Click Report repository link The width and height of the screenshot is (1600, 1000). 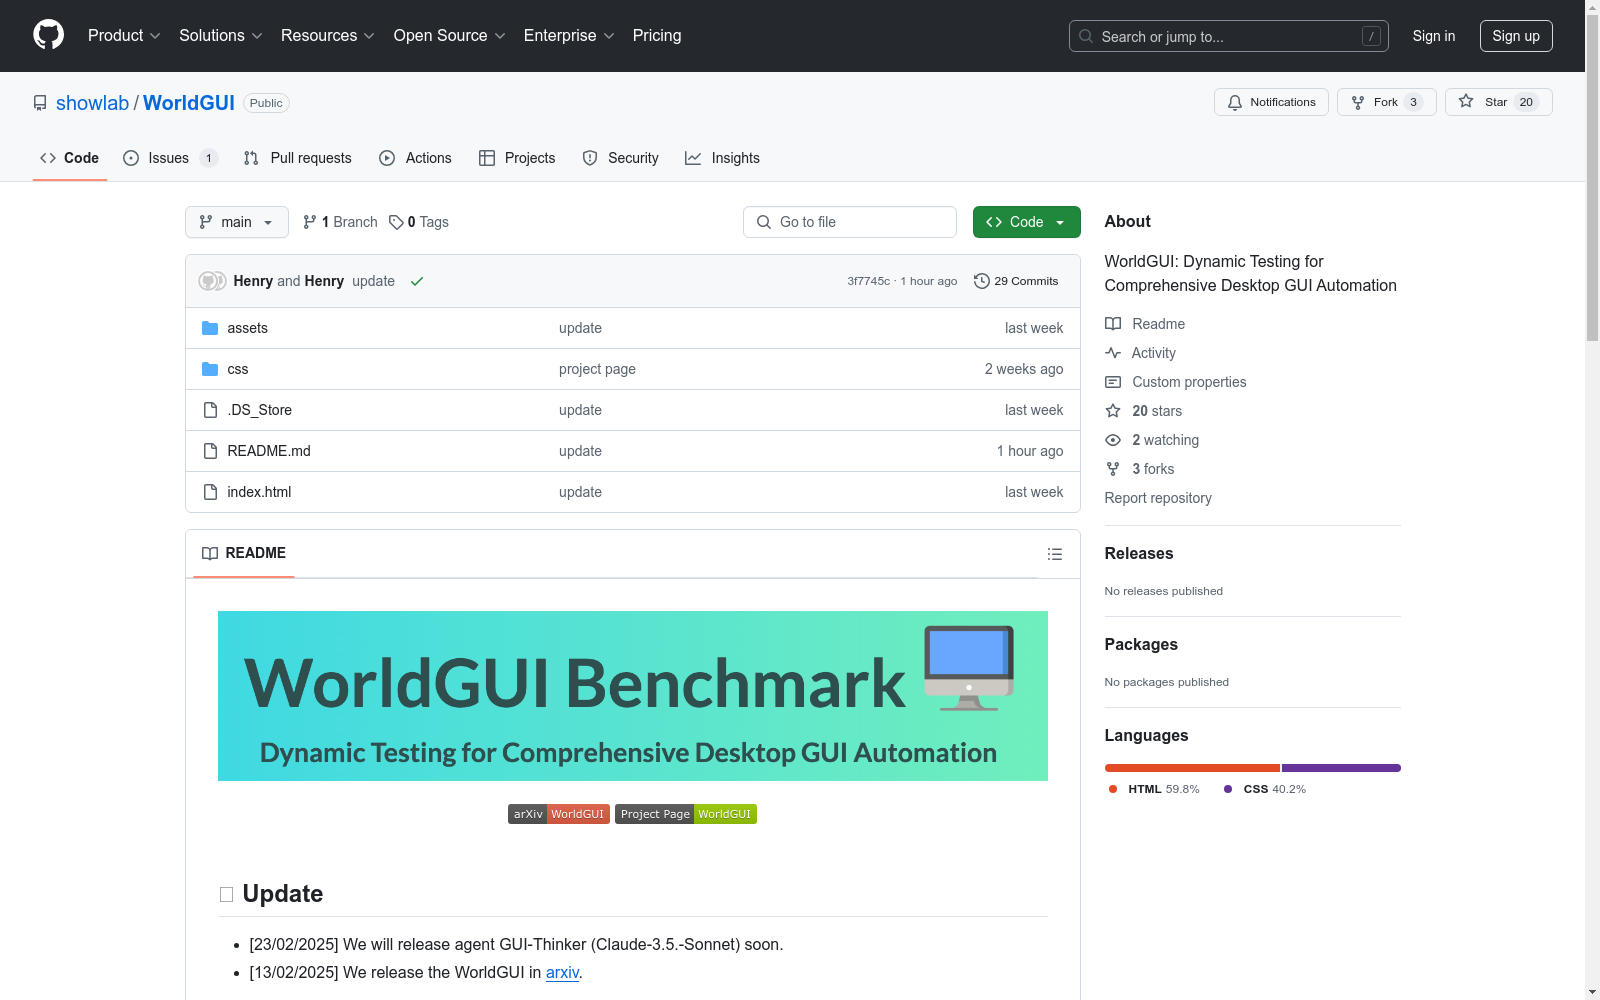tap(1158, 498)
